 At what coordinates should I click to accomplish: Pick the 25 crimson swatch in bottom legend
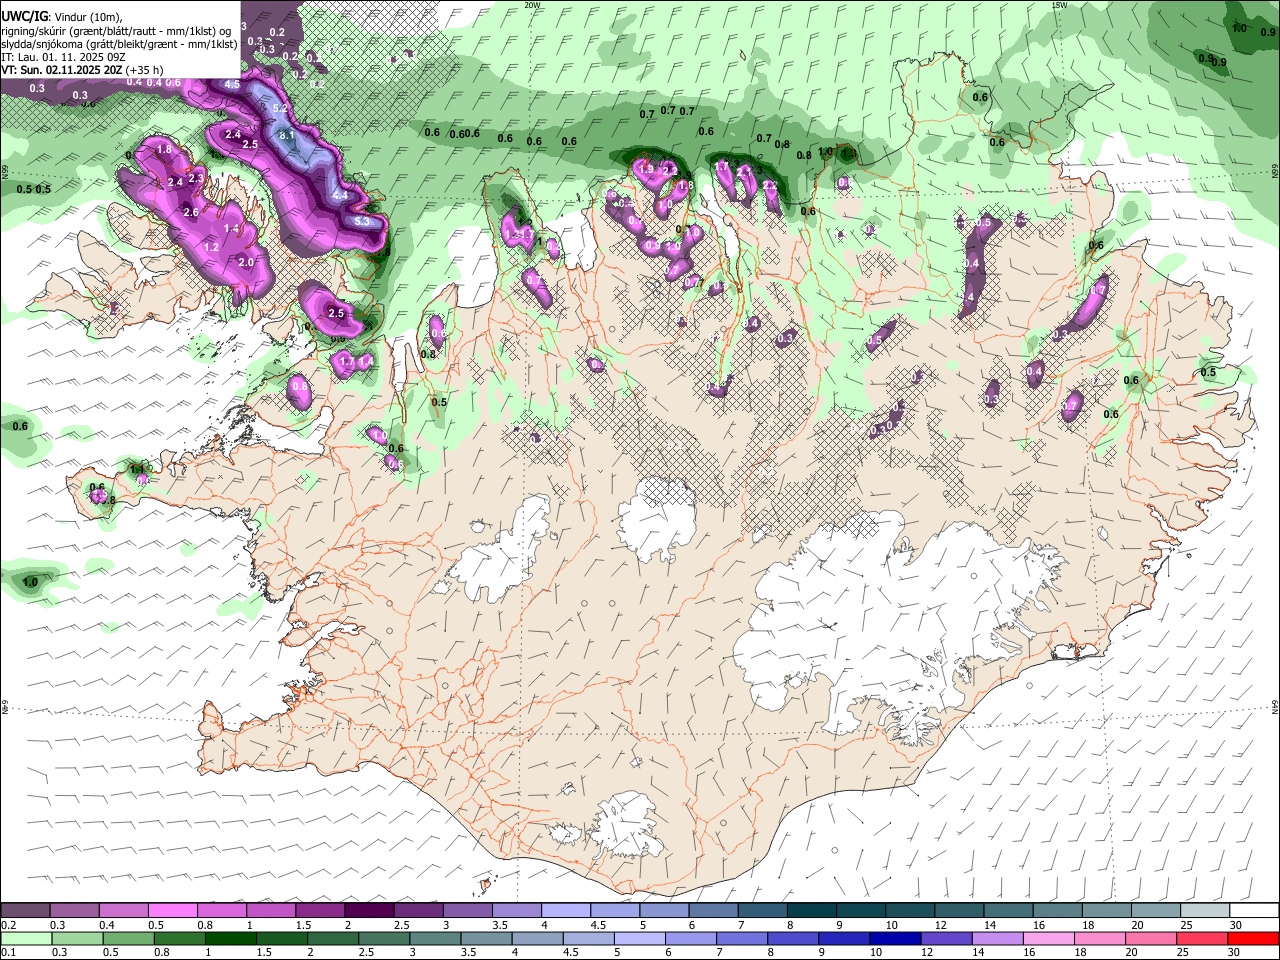click(x=1202, y=938)
